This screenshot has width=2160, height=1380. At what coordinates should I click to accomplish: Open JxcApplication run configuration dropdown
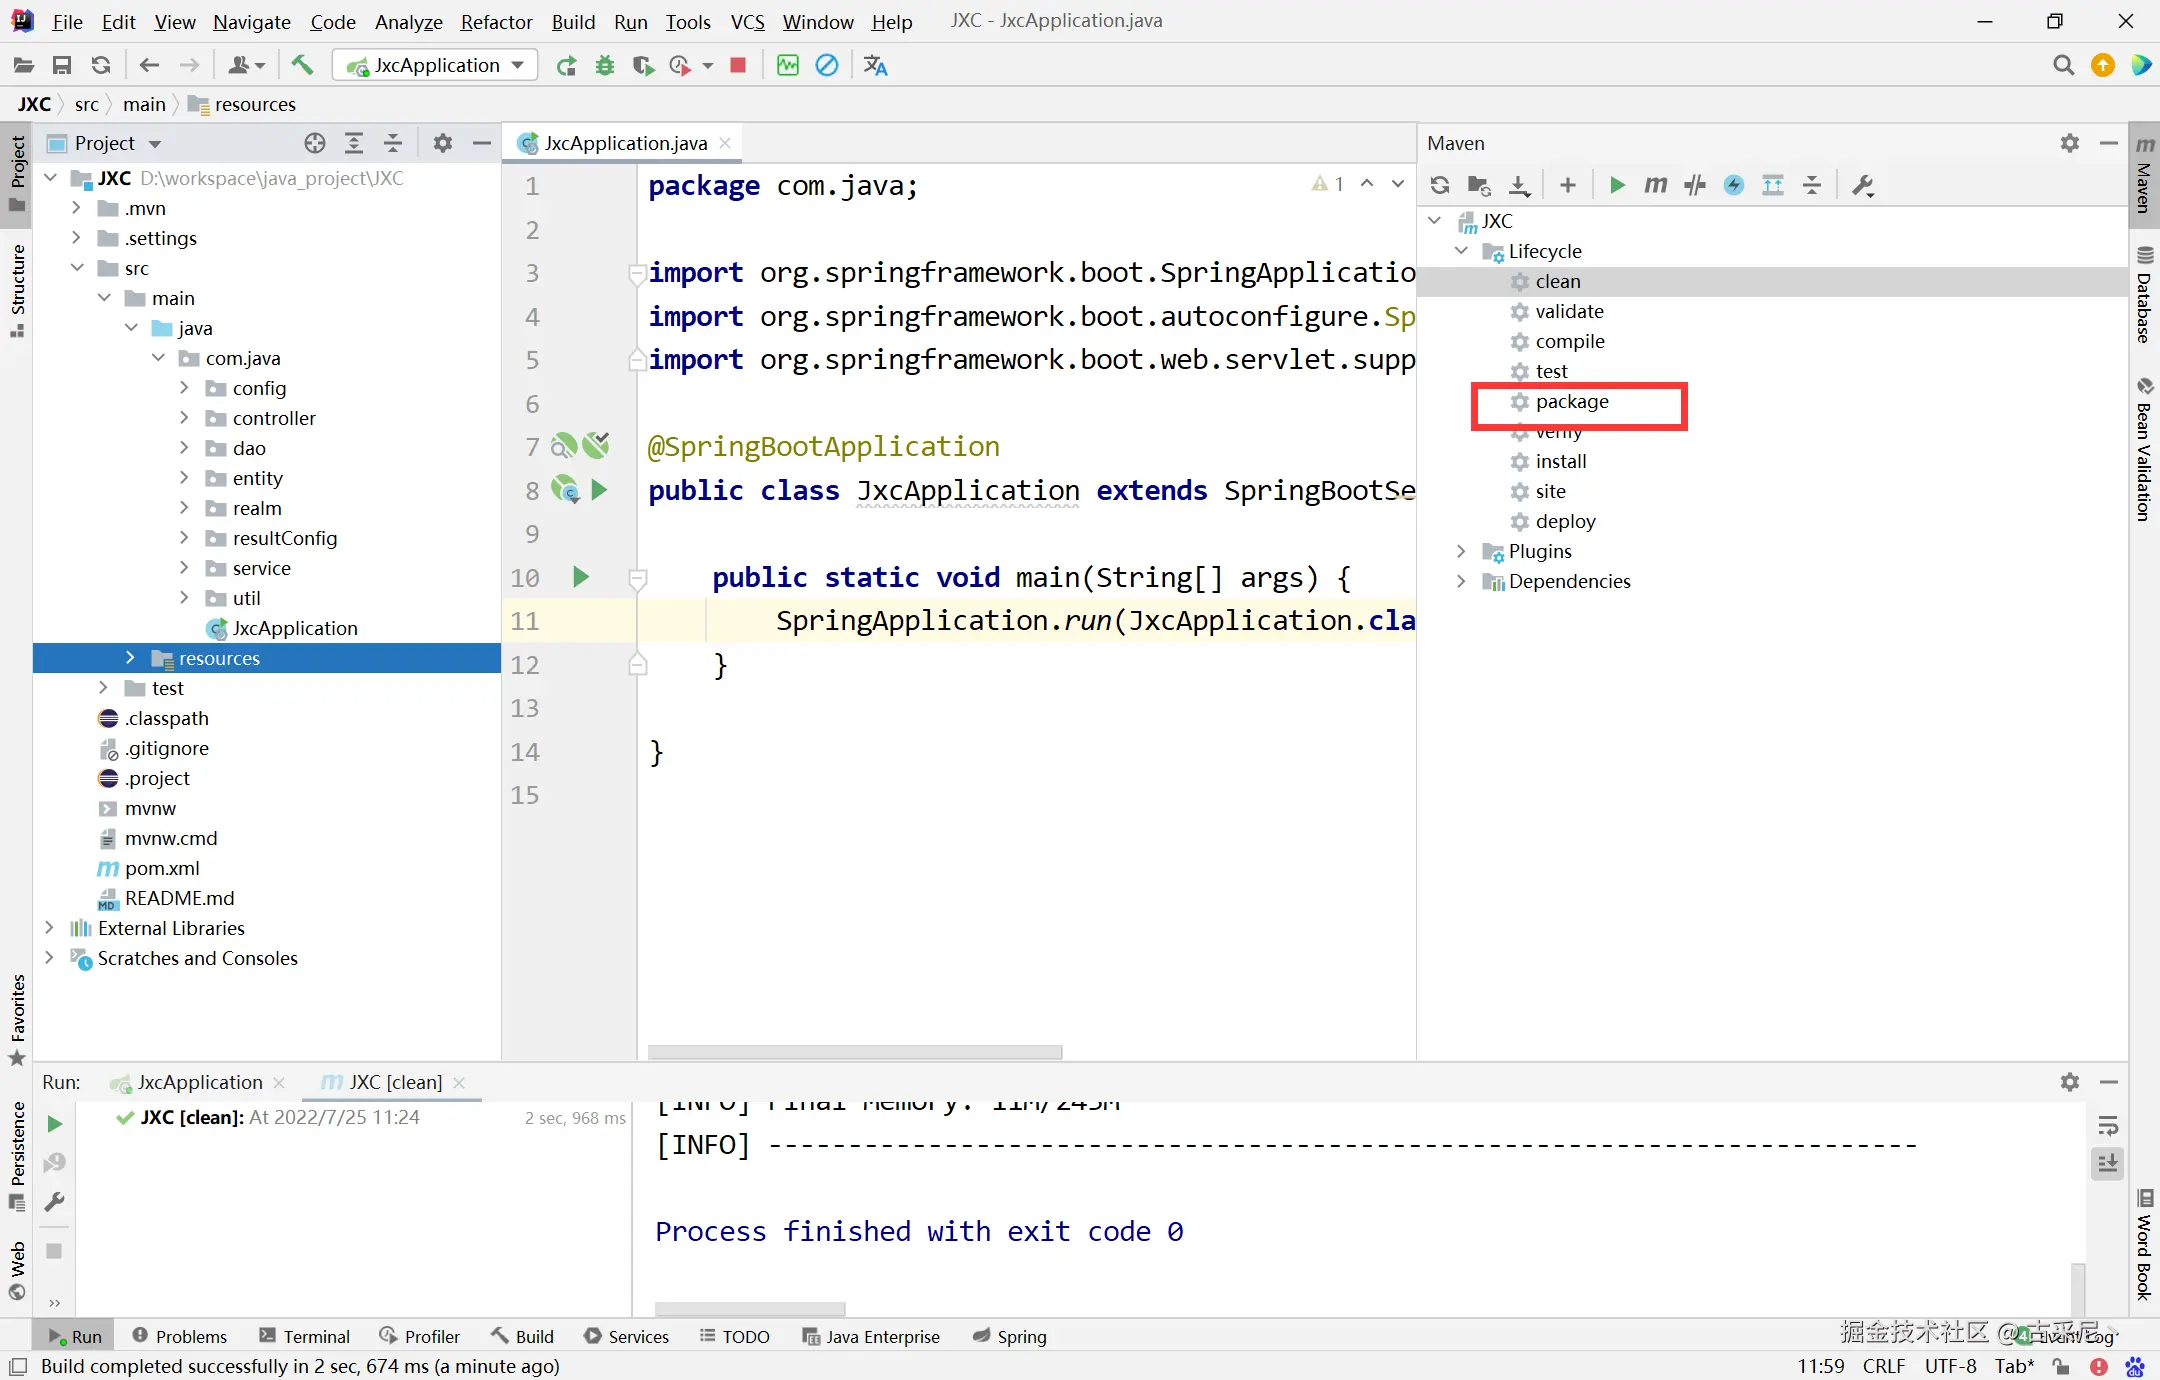point(435,65)
